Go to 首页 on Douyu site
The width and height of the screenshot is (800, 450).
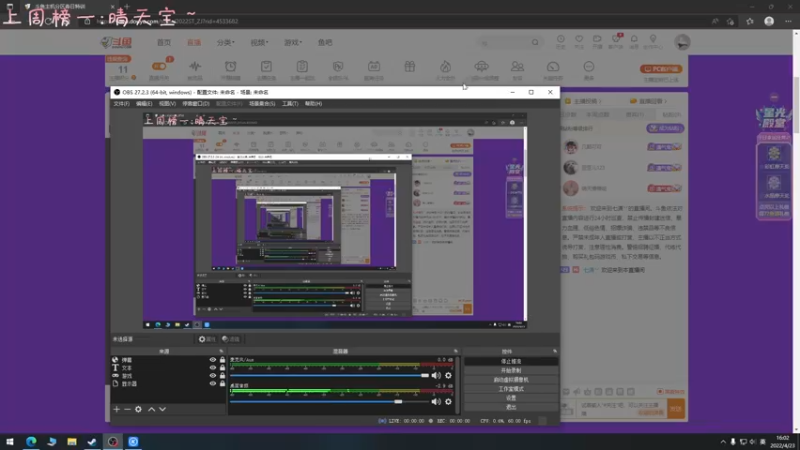164,42
